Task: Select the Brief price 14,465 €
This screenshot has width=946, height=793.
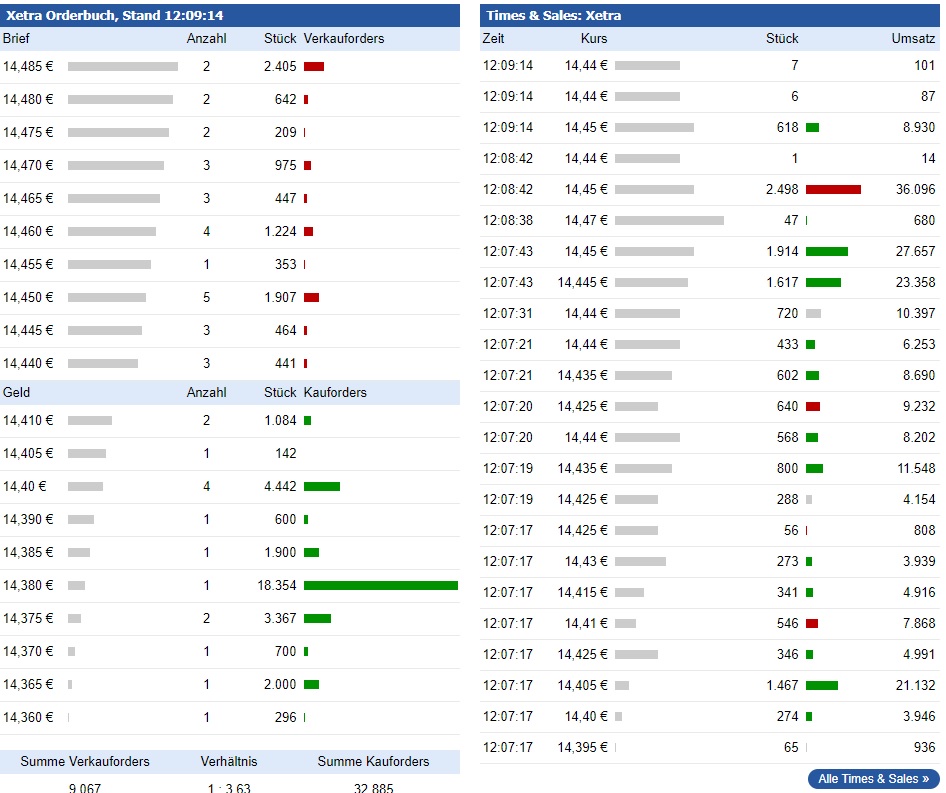Action: (28, 198)
